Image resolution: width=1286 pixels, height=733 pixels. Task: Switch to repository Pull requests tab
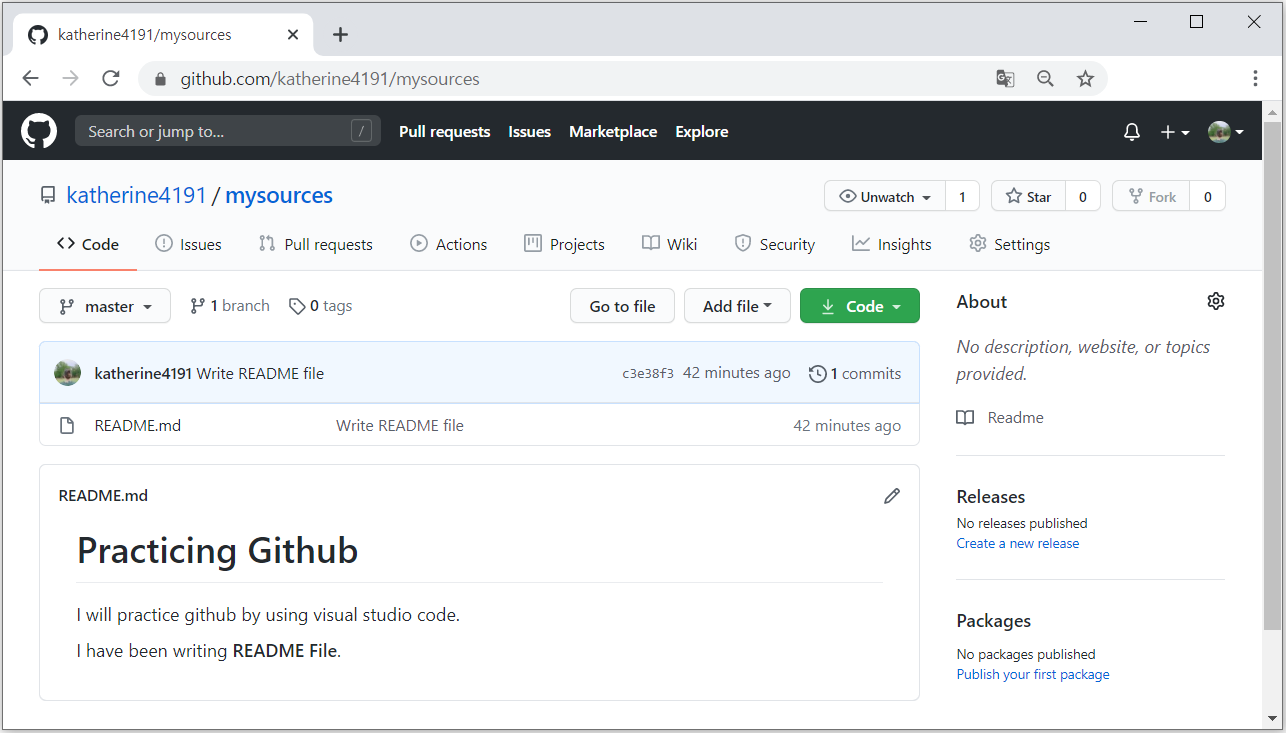point(315,244)
